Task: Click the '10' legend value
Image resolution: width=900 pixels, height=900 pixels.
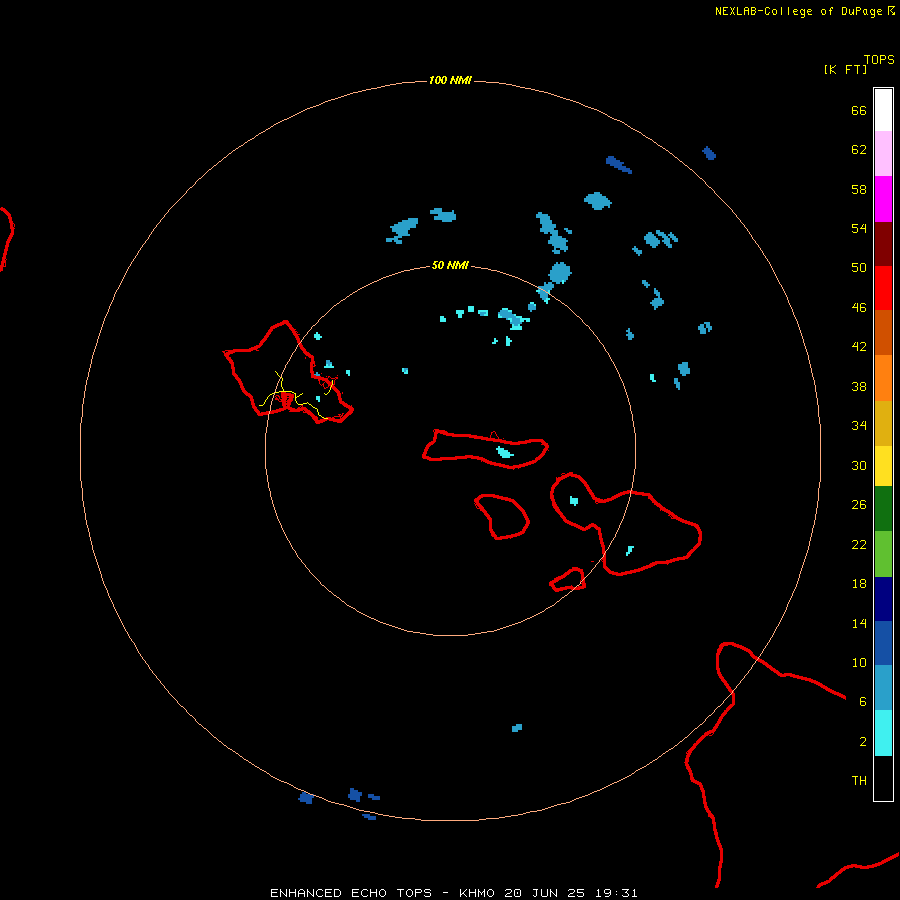Action: tap(859, 662)
